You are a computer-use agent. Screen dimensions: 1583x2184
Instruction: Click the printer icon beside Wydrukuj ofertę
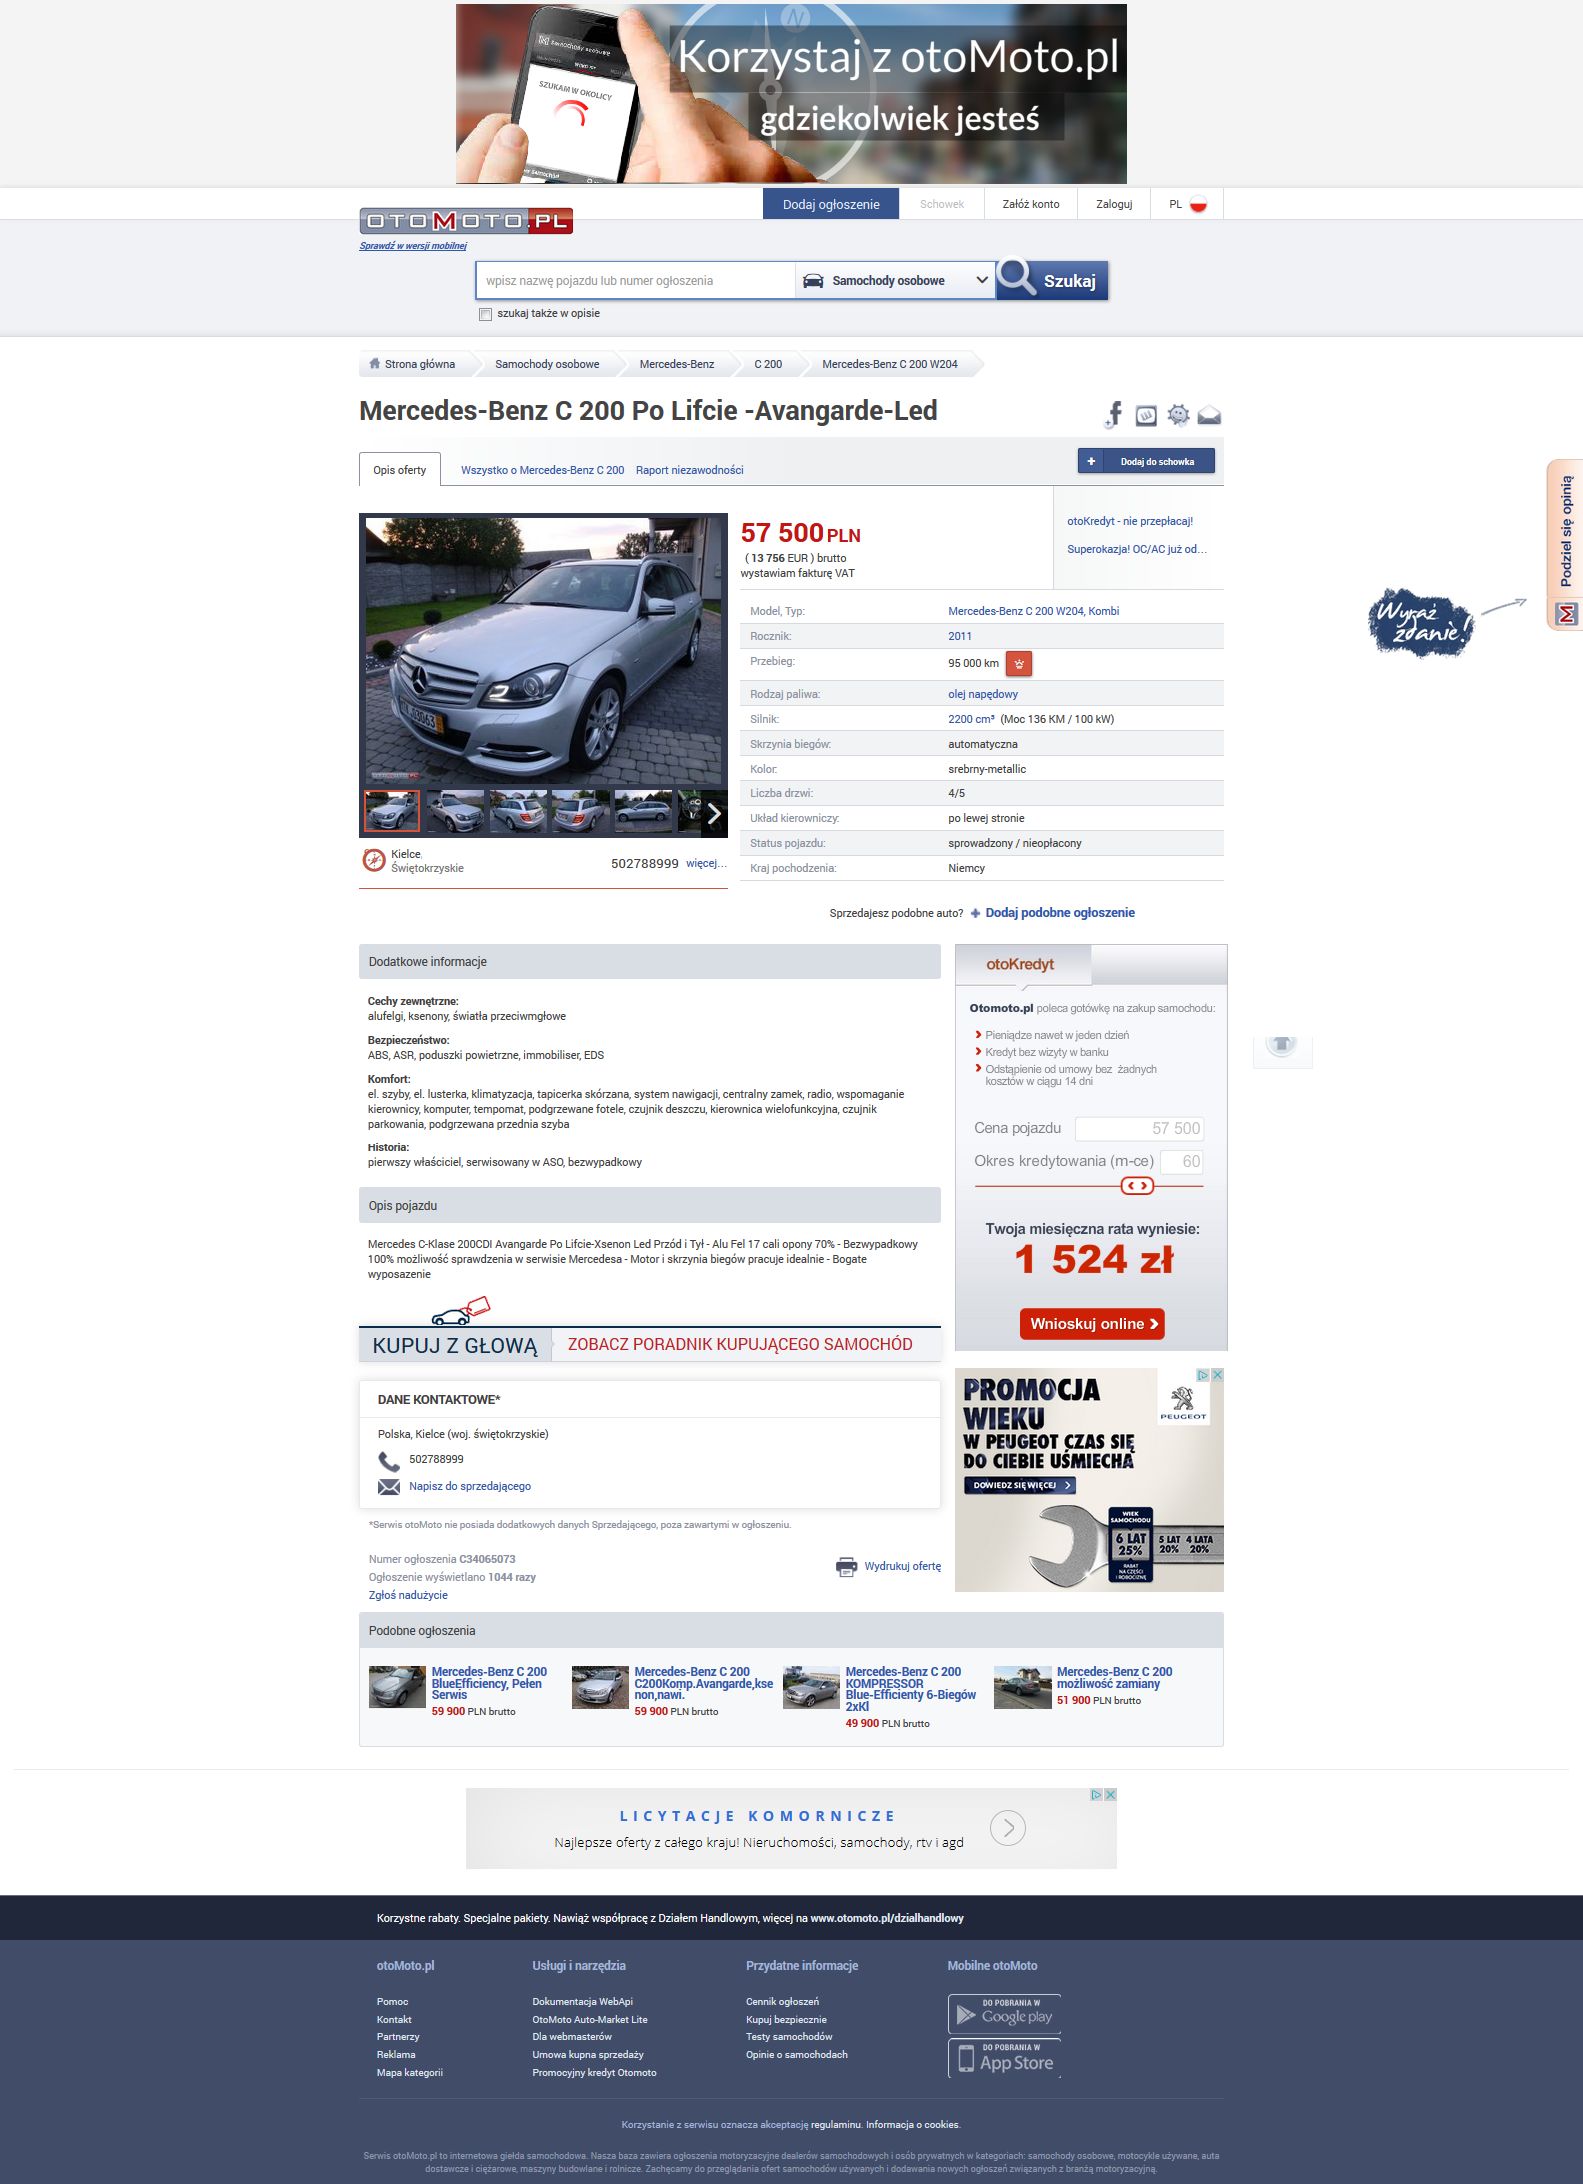click(846, 1566)
